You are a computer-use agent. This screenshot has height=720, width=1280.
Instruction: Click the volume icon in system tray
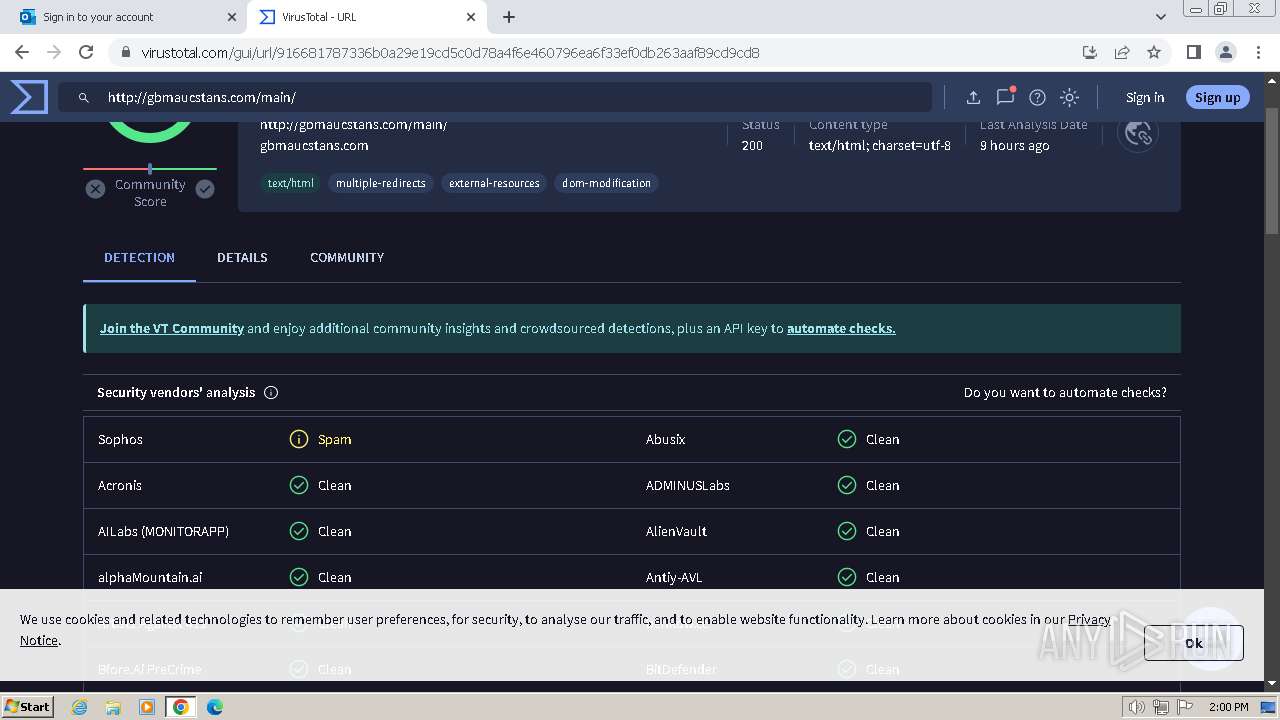(1137, 707)
